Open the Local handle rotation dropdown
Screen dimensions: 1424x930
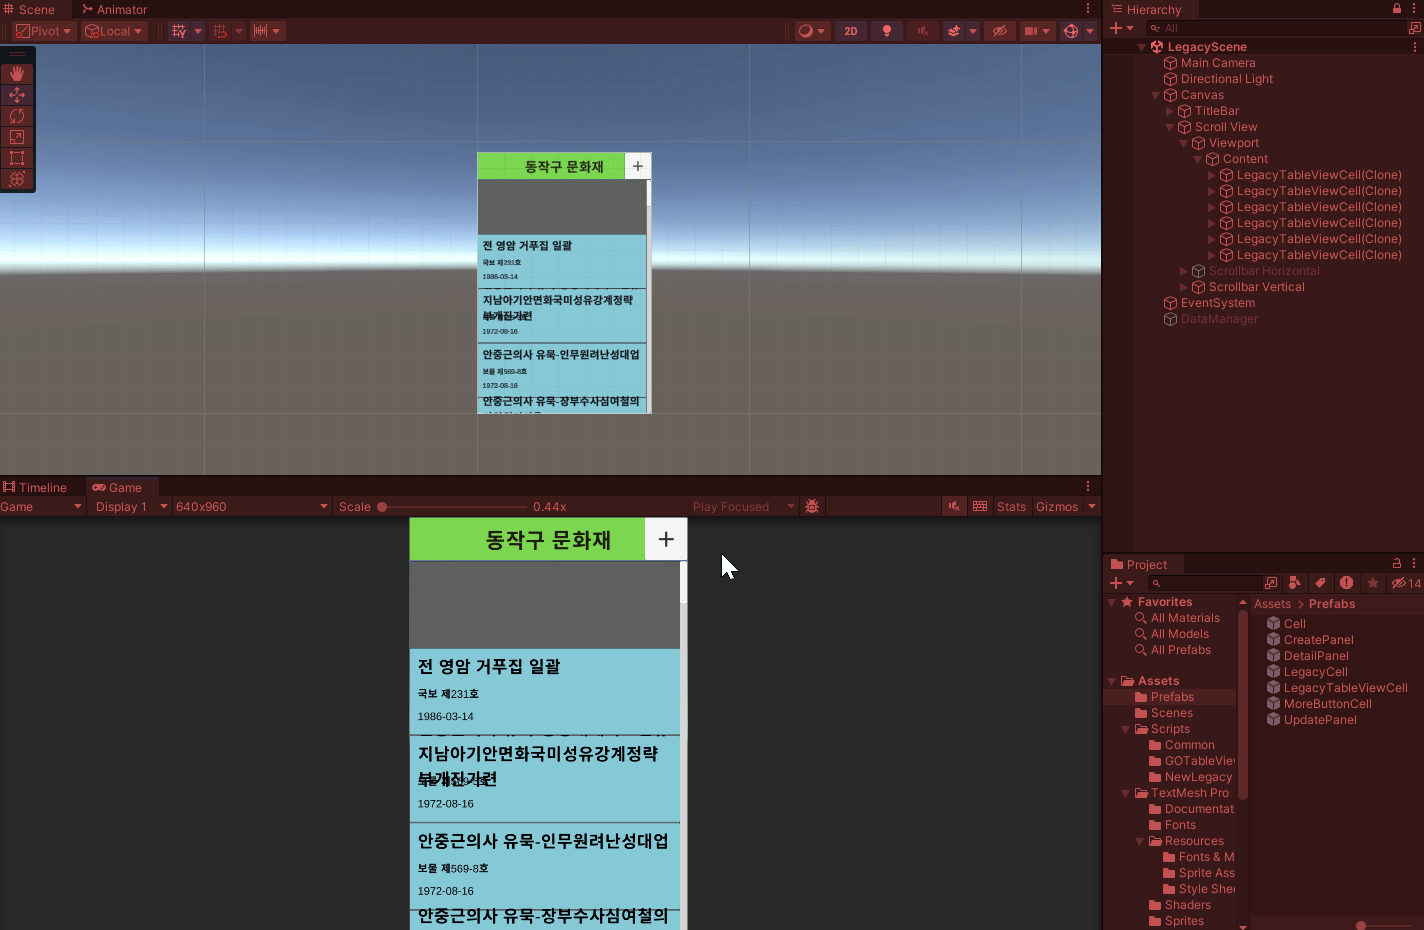(114, 31)
